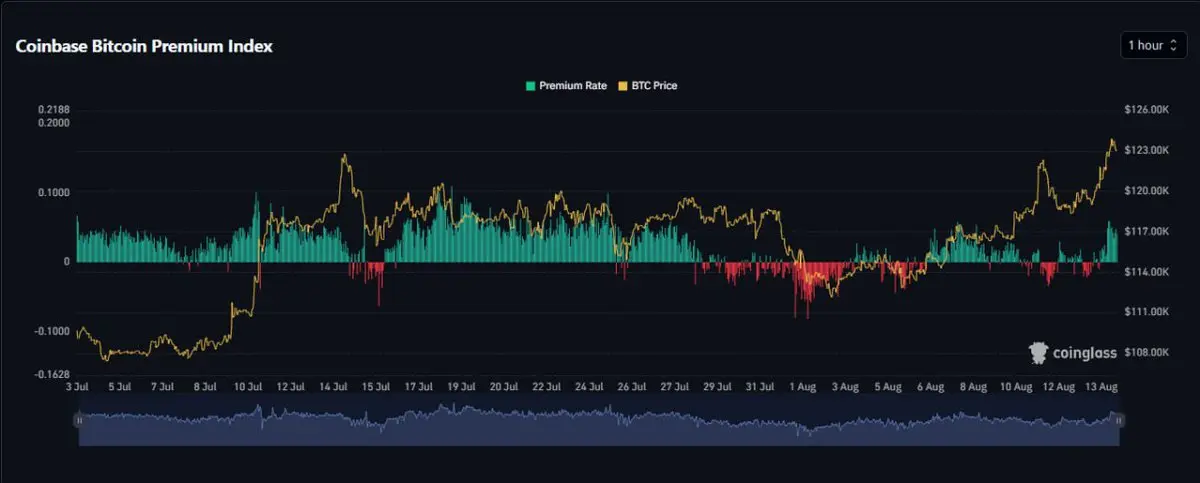Open the 1 hour interval dropdown
Viewport: 1200px width, 483px height.
point(1153,46)
